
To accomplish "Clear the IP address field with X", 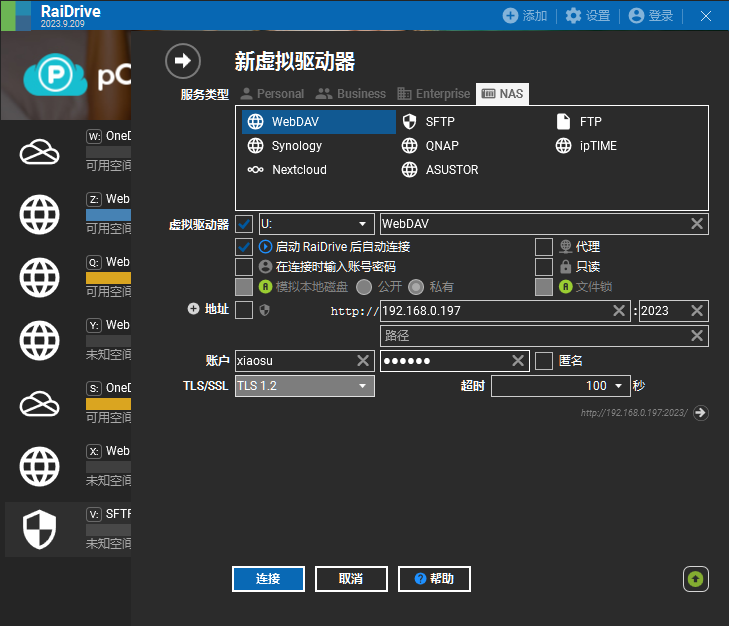I will click(620, 311).
